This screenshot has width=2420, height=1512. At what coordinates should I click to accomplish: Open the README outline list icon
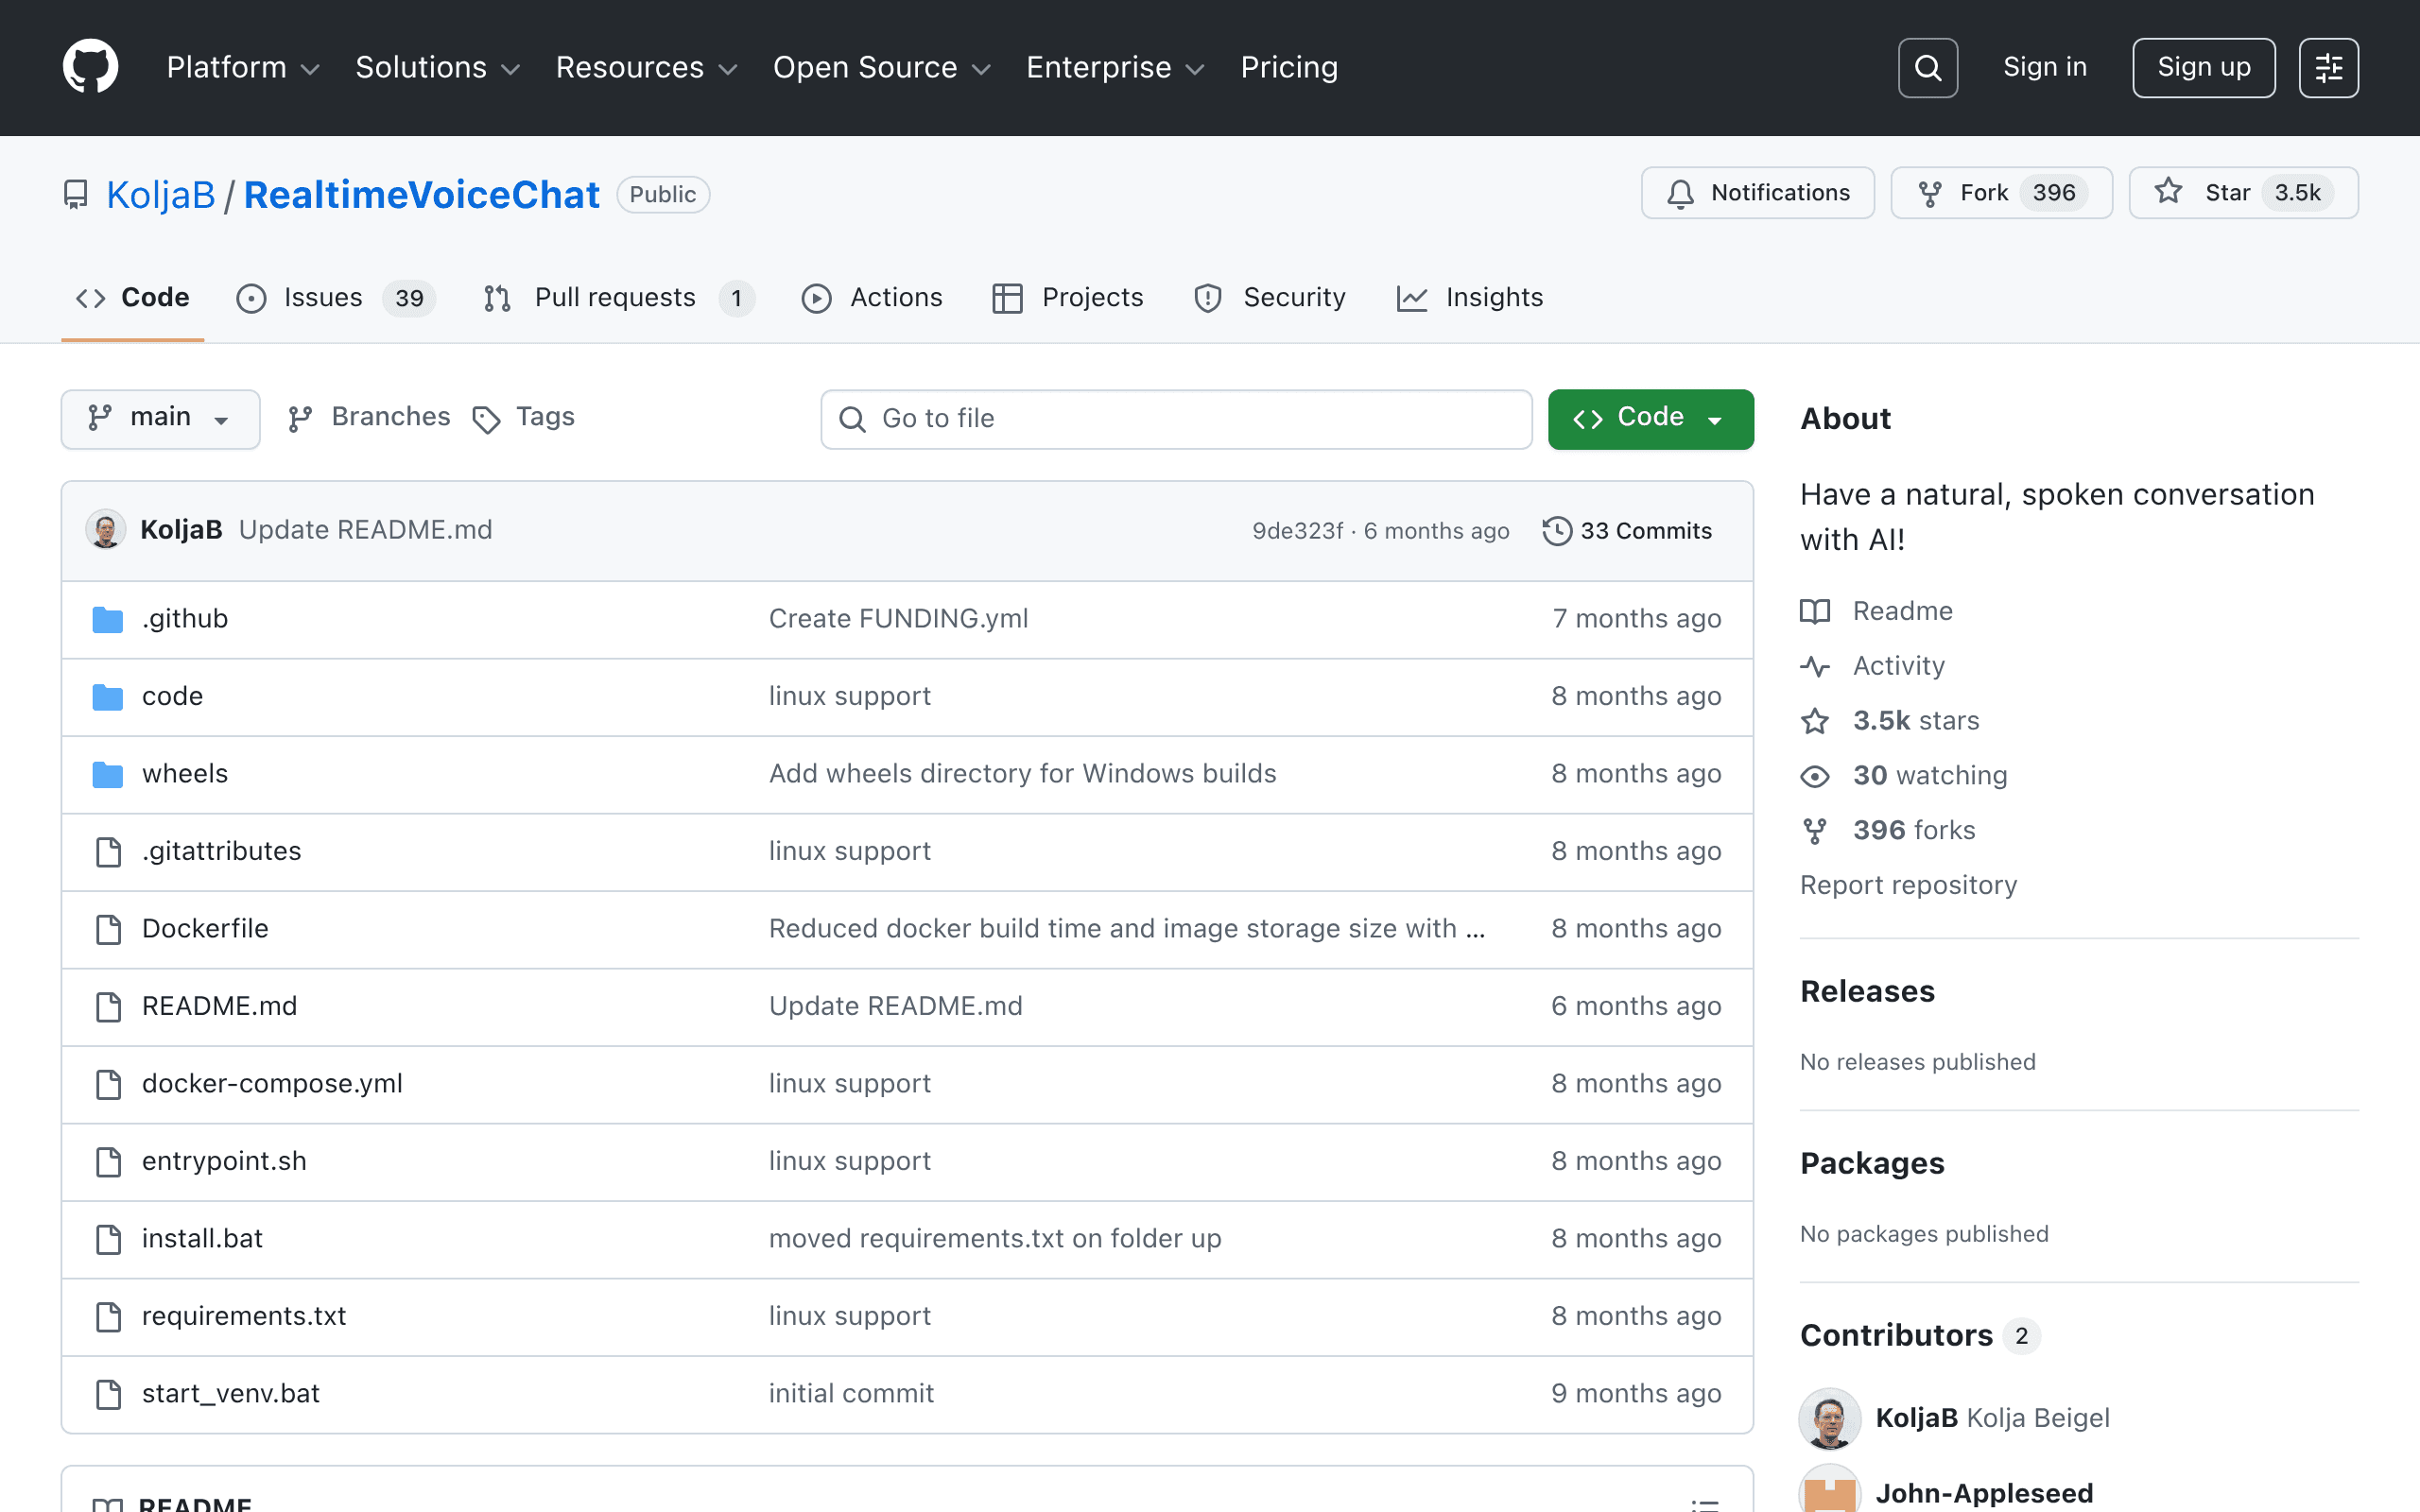(1705, 1502)
